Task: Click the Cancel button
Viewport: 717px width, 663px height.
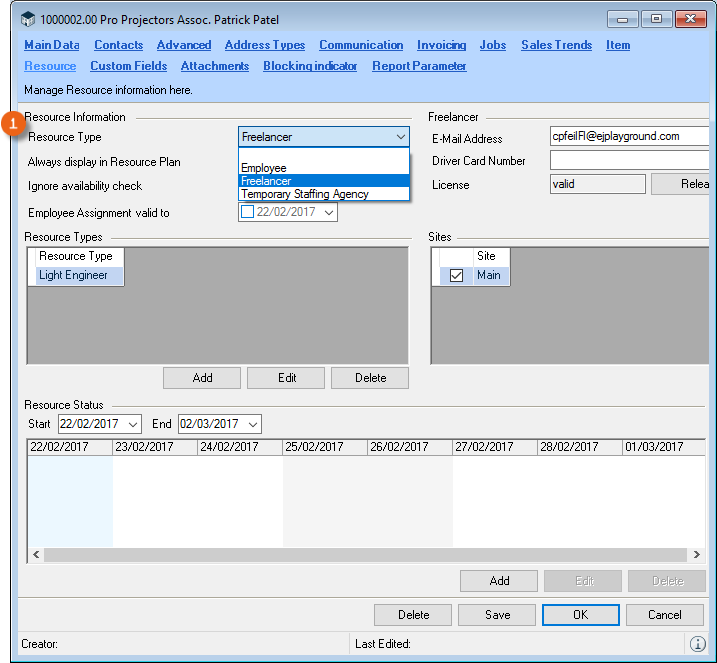Action: pyautogui.click(x=664, y=615)
